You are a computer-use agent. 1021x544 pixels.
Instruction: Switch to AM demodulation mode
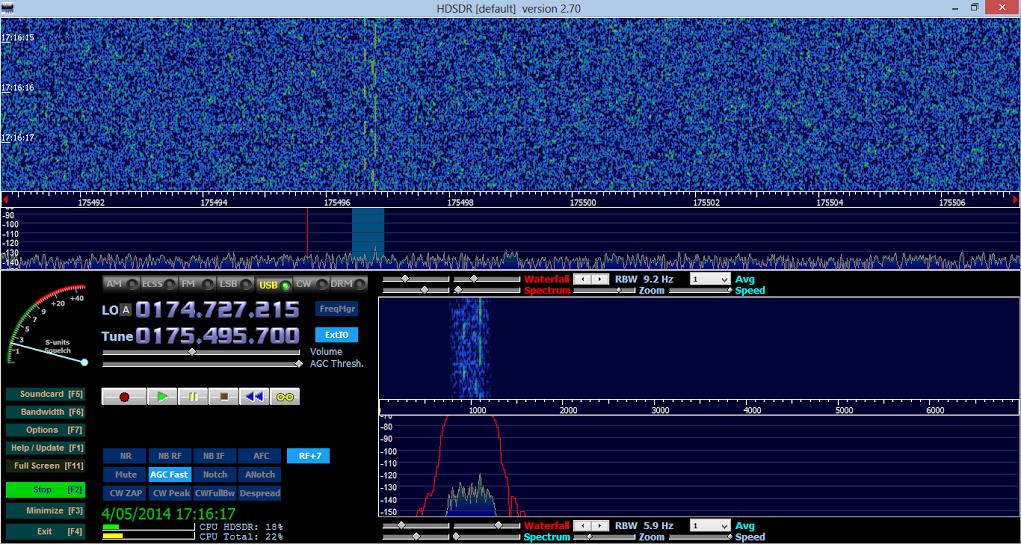(x=121, y=284)
